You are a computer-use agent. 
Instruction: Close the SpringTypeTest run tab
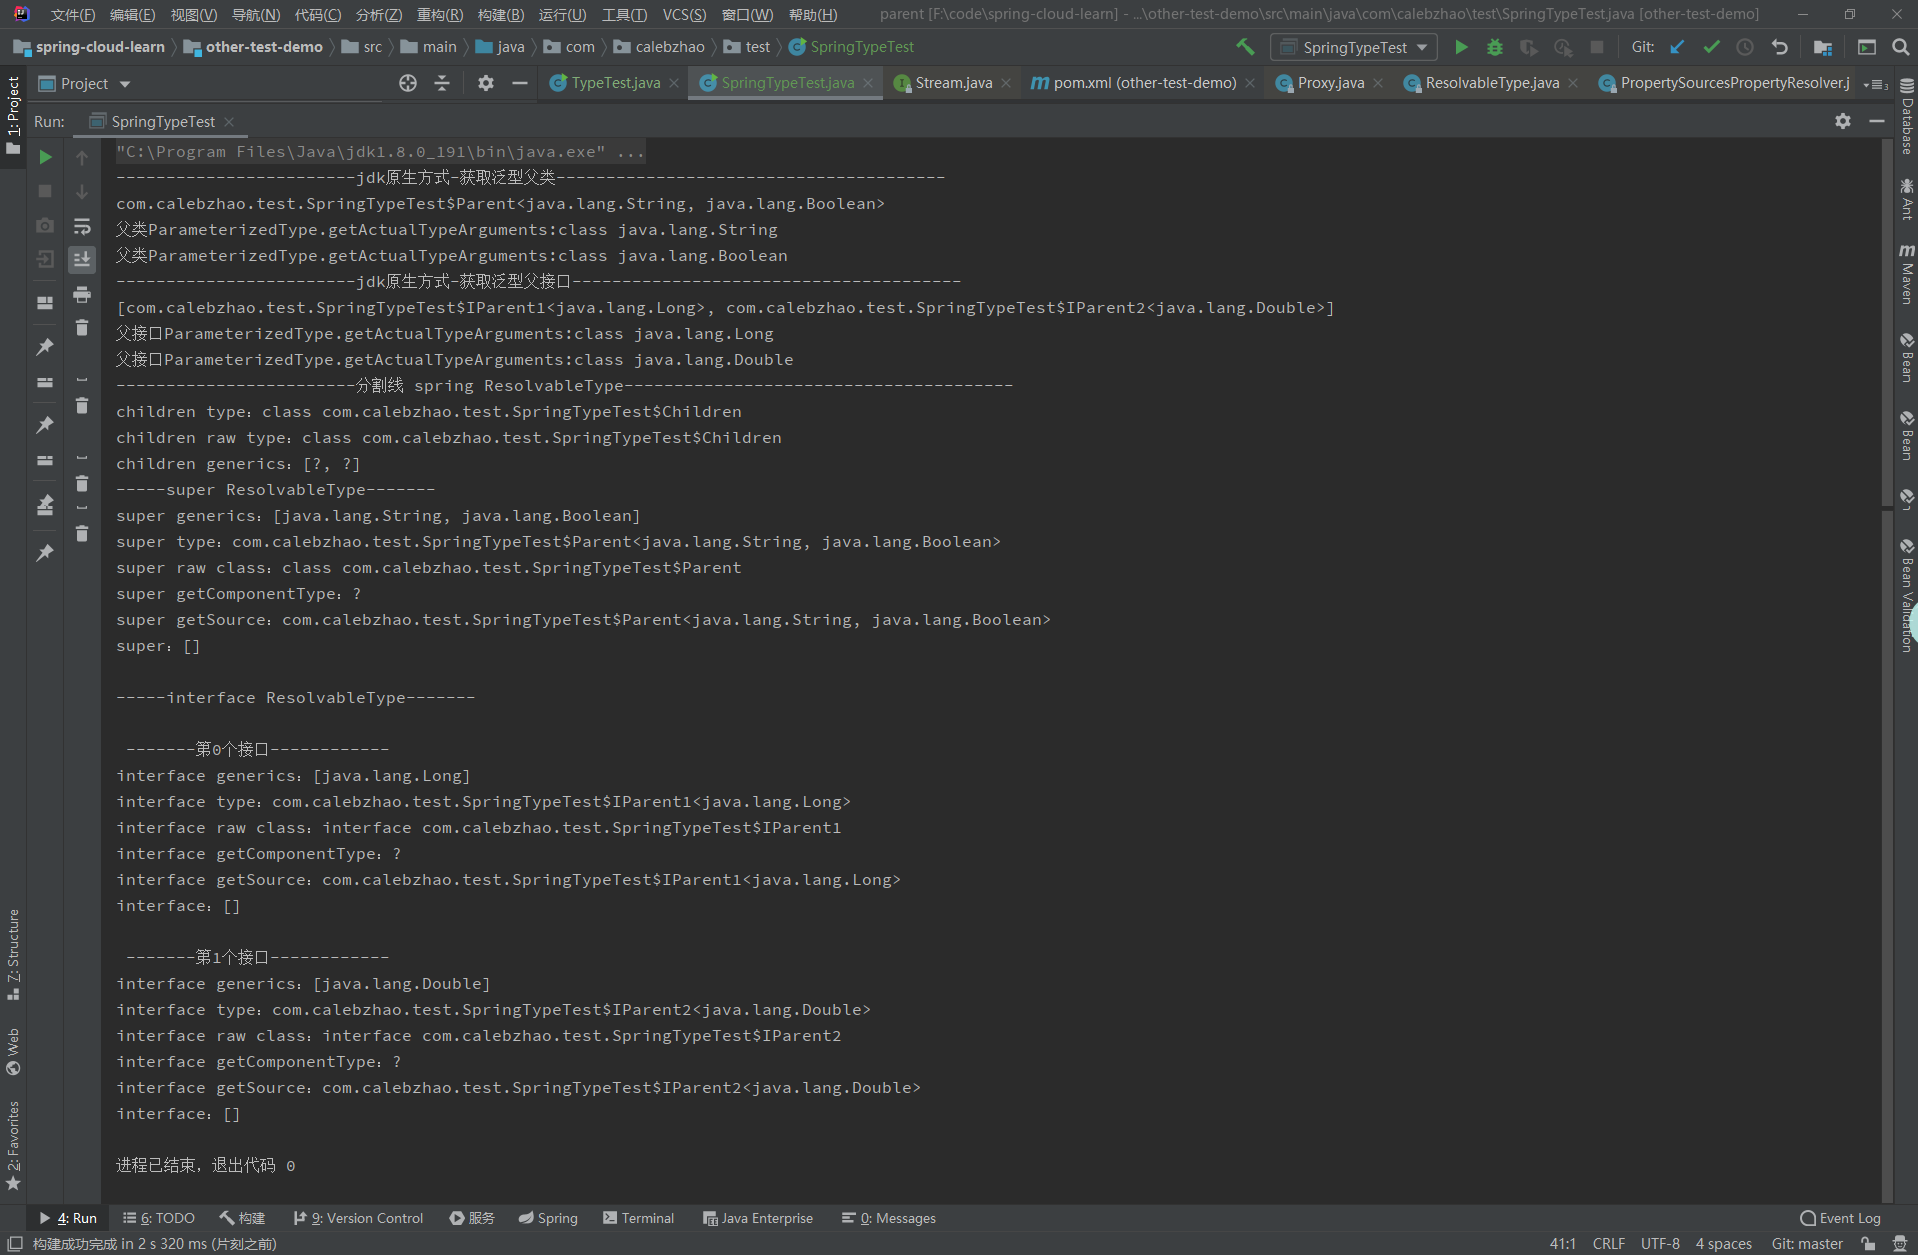[x=230, y=122]
